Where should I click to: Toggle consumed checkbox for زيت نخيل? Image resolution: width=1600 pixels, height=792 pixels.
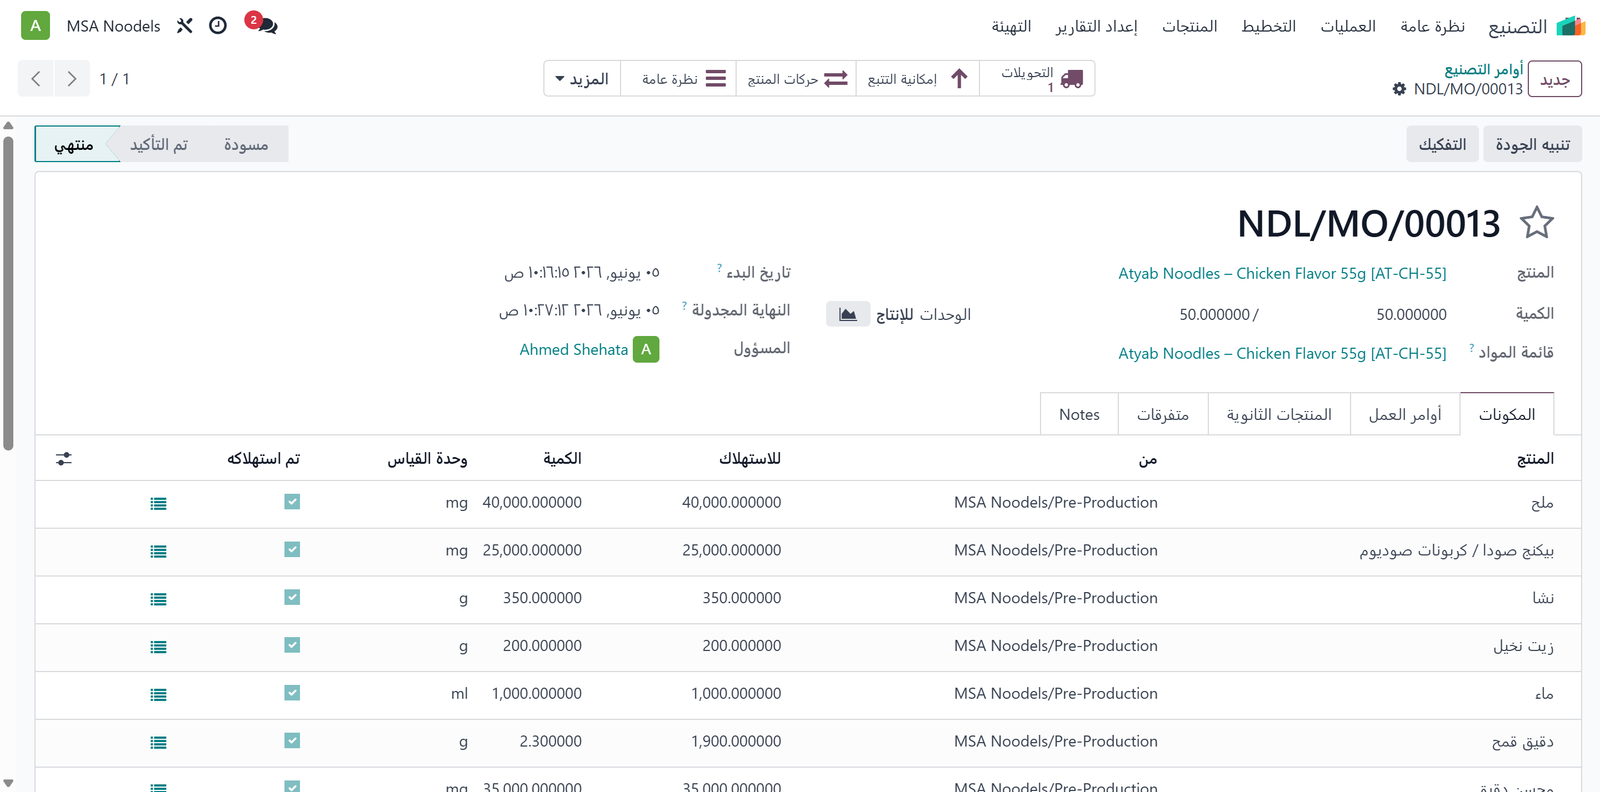tap(292, 645)
